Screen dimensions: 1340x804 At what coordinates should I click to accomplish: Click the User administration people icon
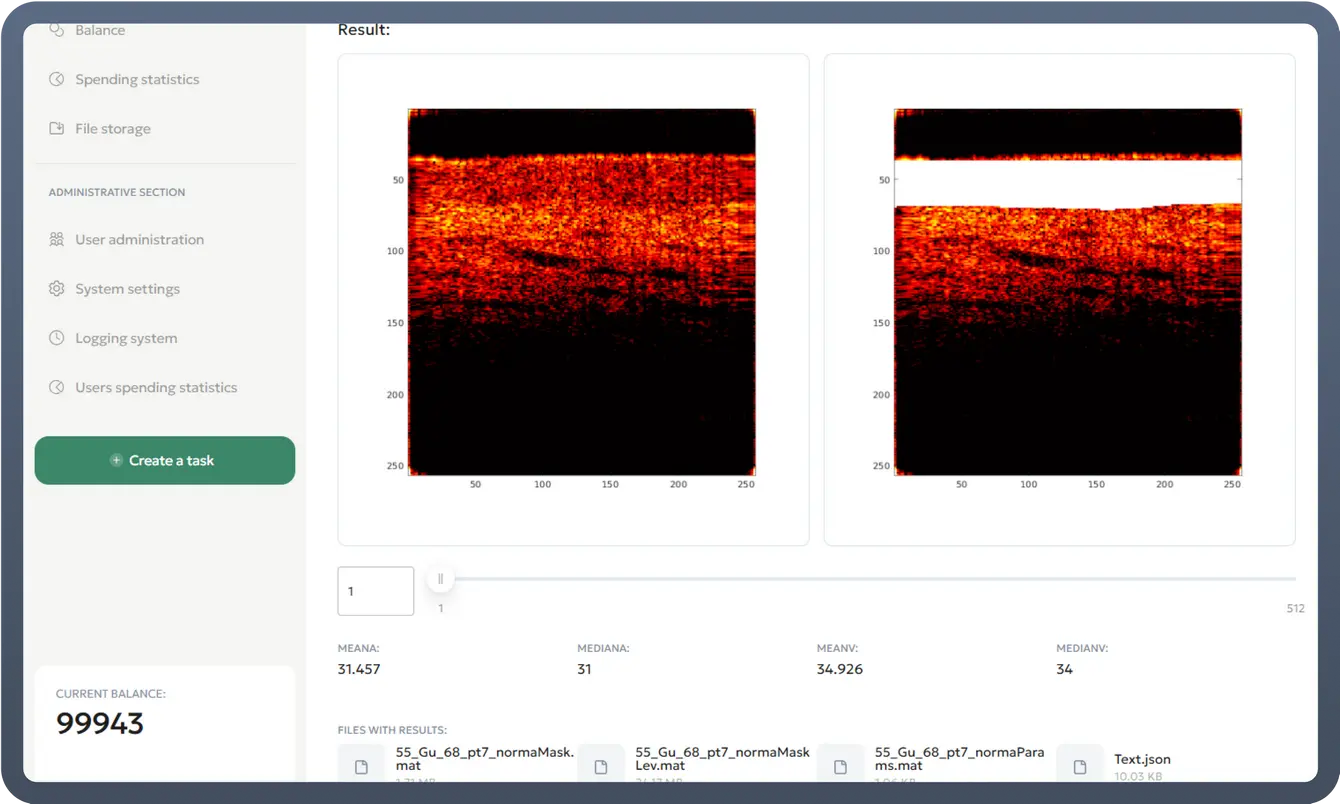pyautogui.click(x=57, y=240)
